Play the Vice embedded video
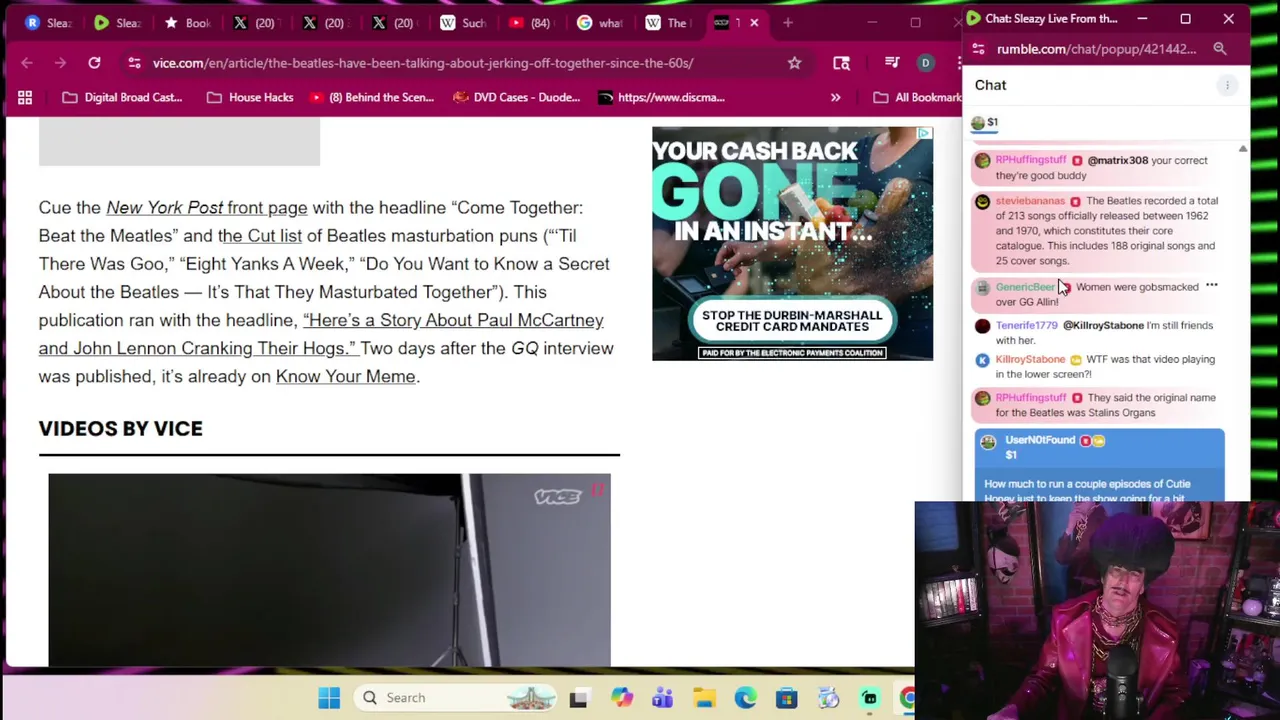This screenshot has height=720, width=1280. 329,570
